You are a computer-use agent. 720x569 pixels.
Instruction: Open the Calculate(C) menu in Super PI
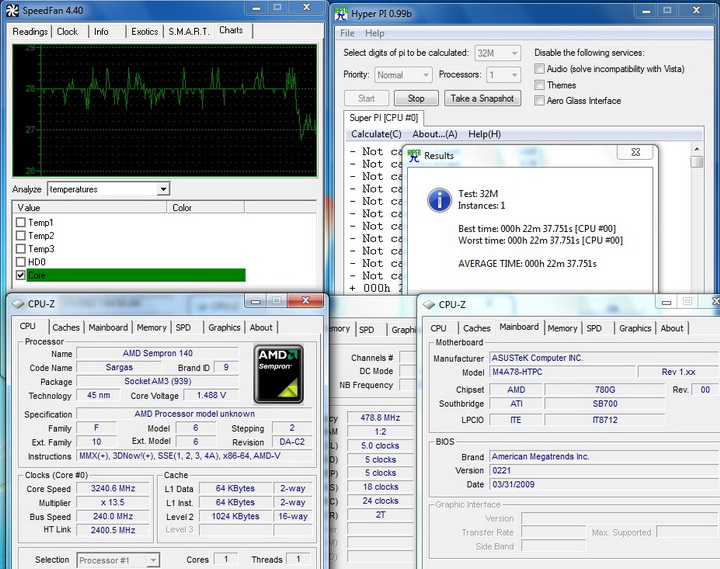[376, 134]
